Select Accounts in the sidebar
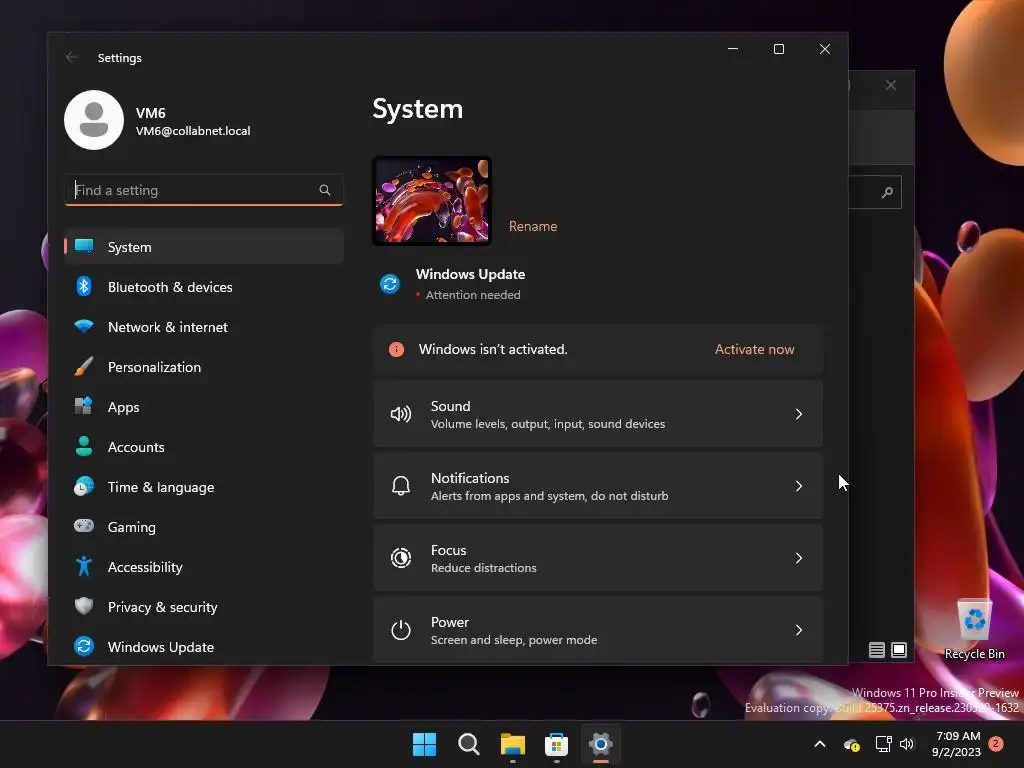Viewport: 1024px width, 768px height. pyautogui.click(x=204, y=446)
